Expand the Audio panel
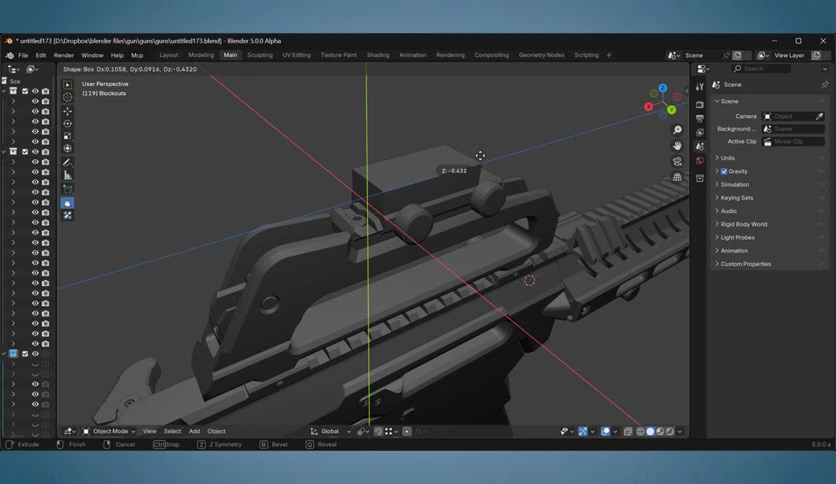Viewport: 836px width, 484px height. click(x=728, y=211)
